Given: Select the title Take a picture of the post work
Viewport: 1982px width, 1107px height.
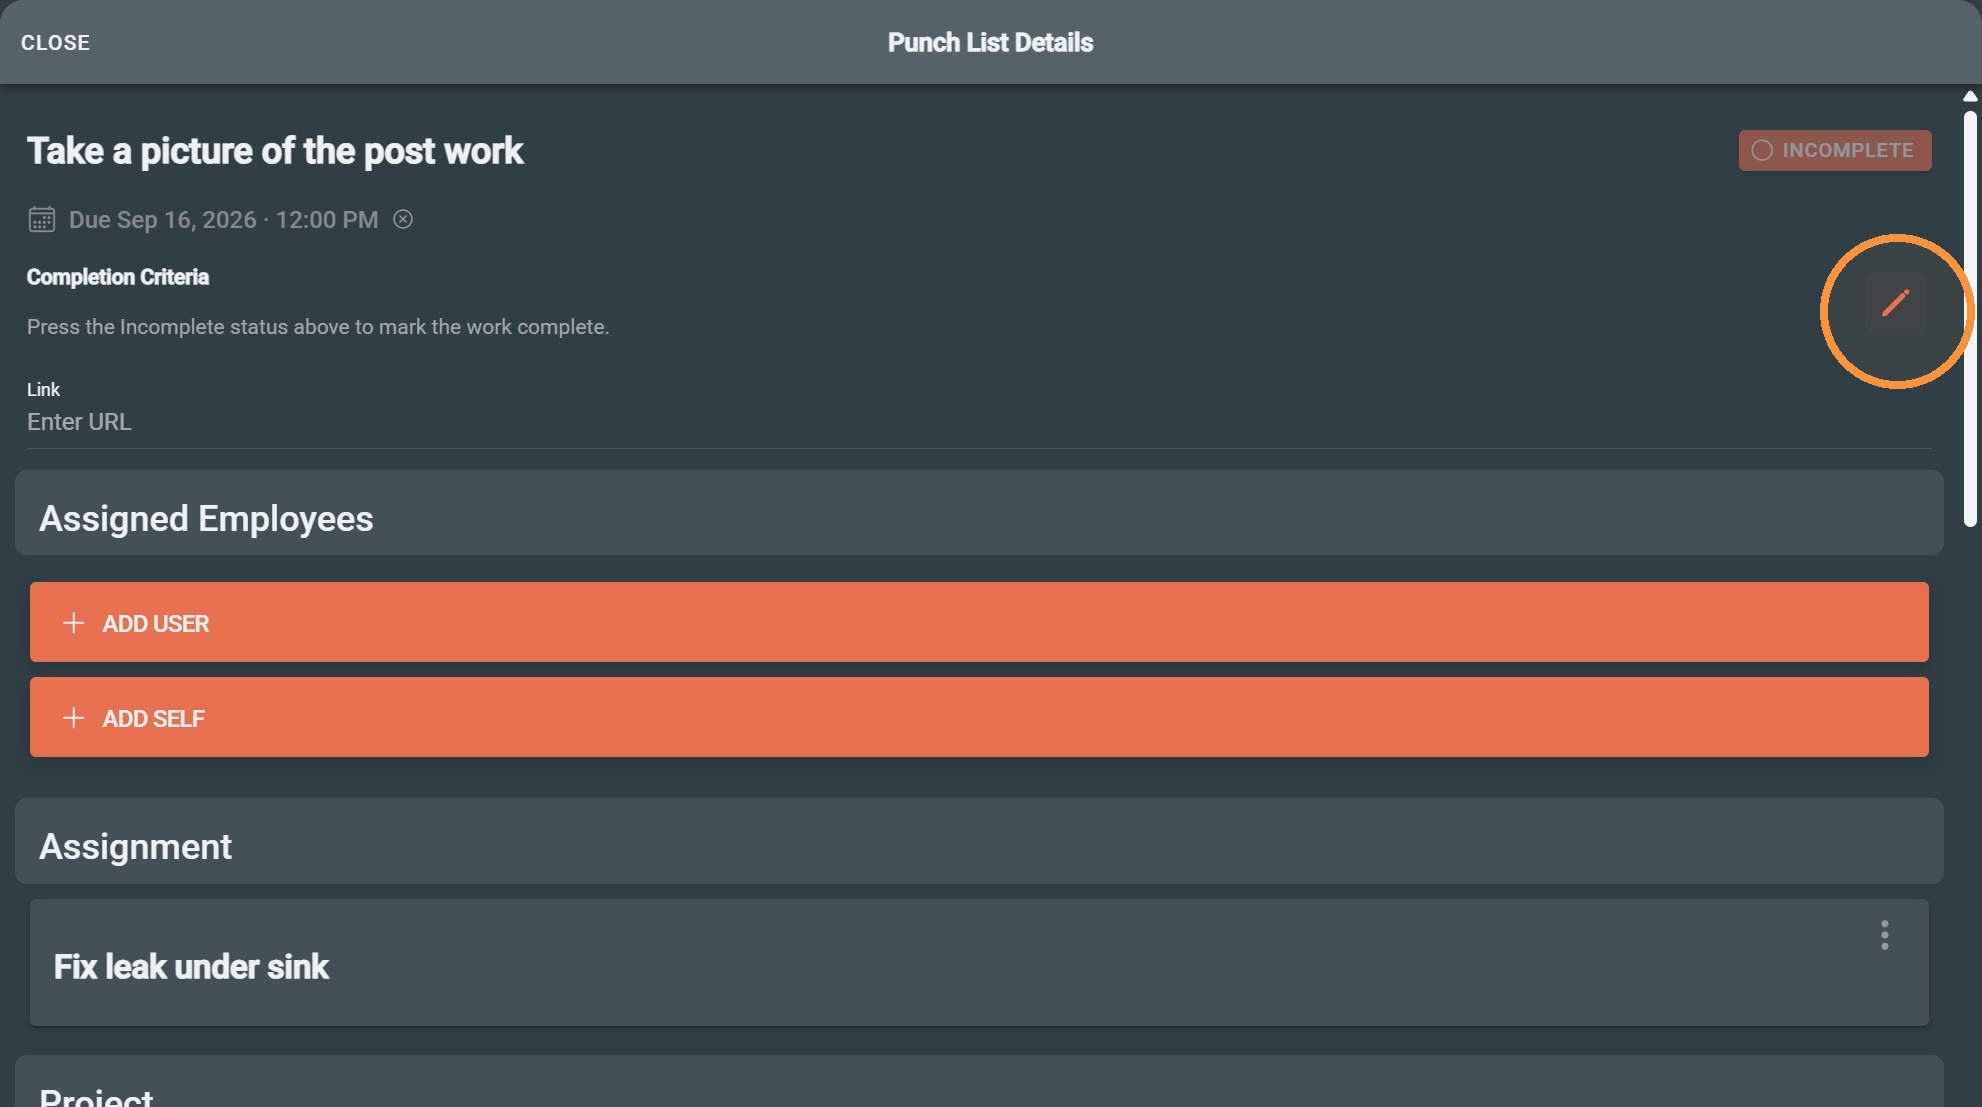Looking at the screenshot, I should 275,151.
